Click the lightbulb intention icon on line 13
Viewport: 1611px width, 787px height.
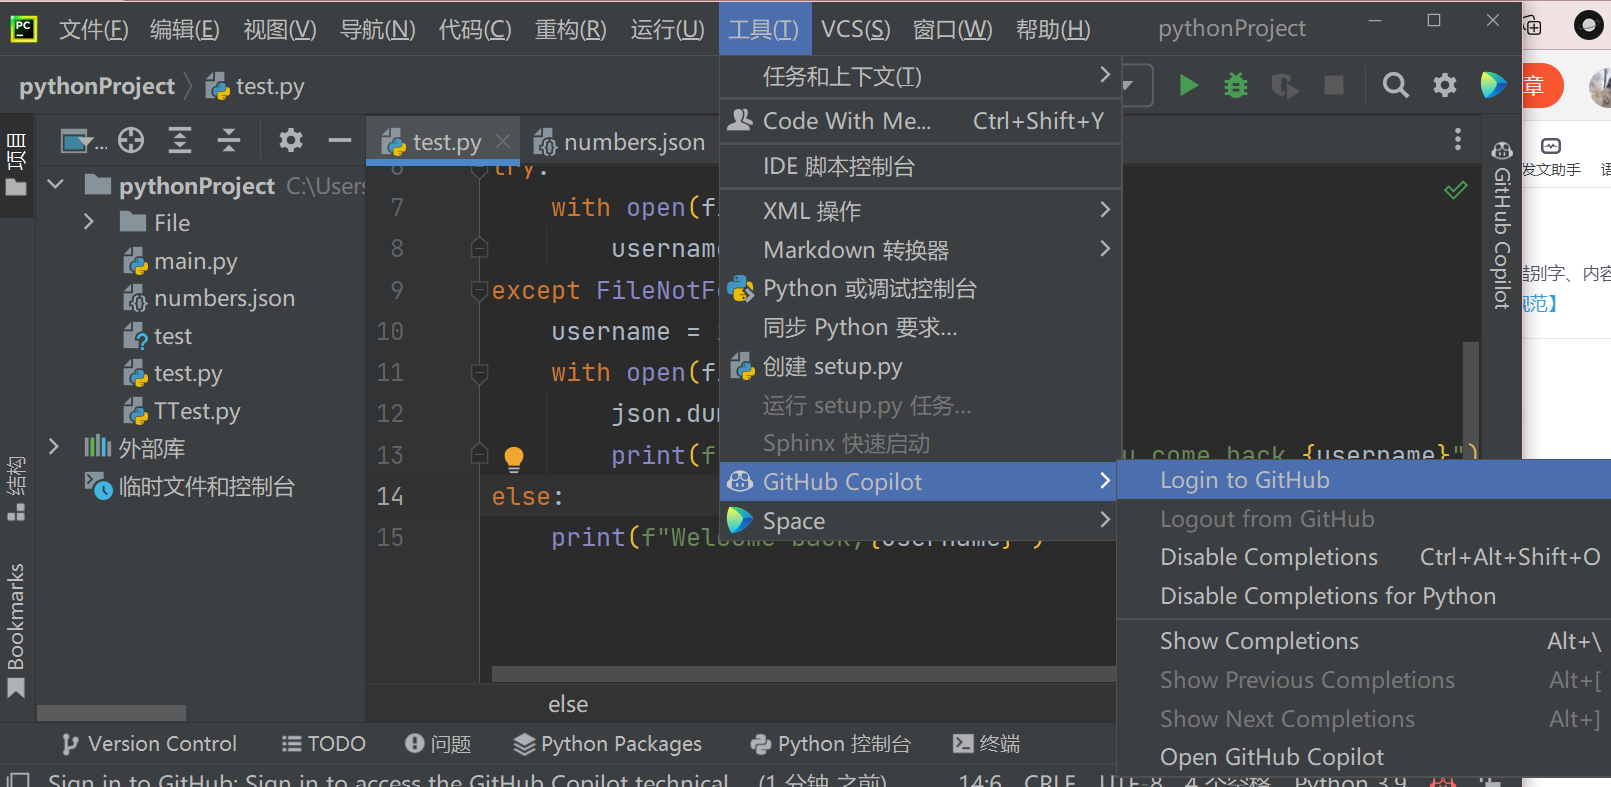514,458
